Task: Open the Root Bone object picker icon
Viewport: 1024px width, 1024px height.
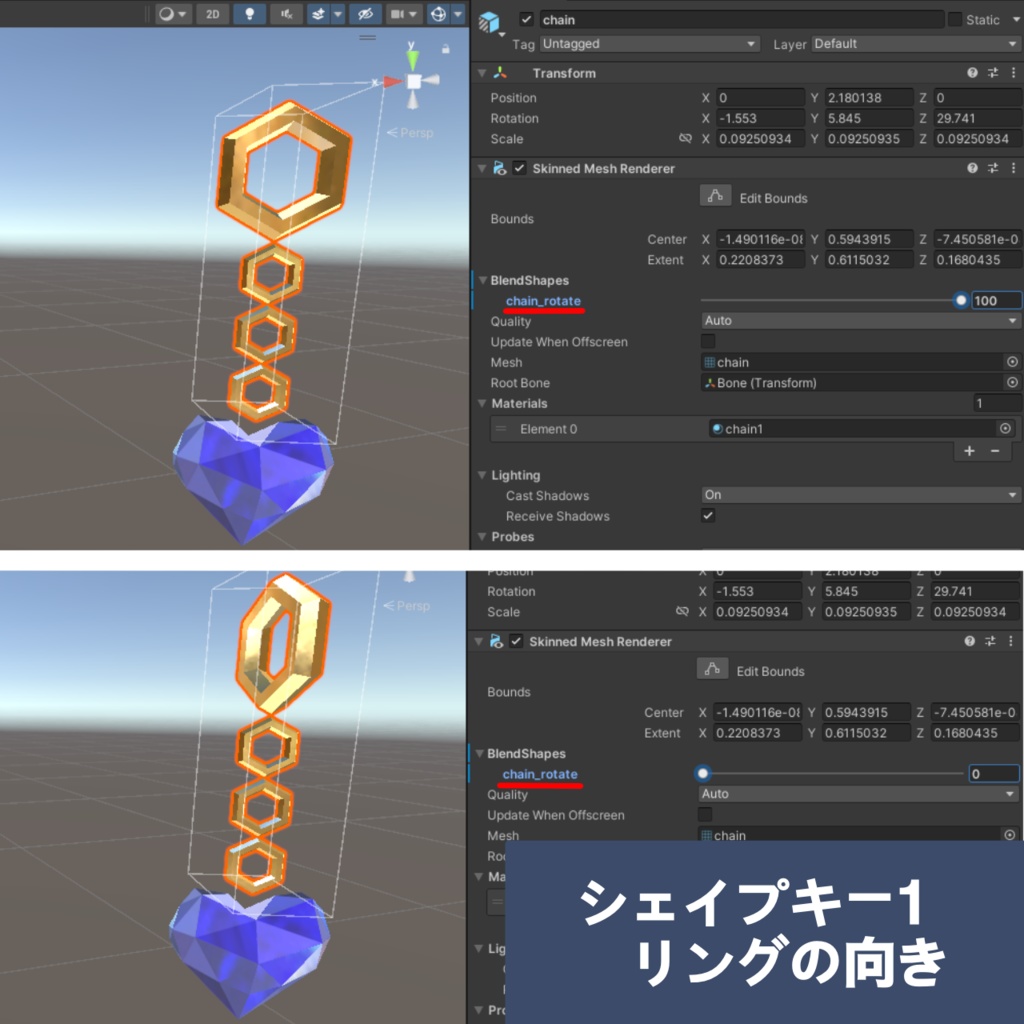Action: 1011,382
